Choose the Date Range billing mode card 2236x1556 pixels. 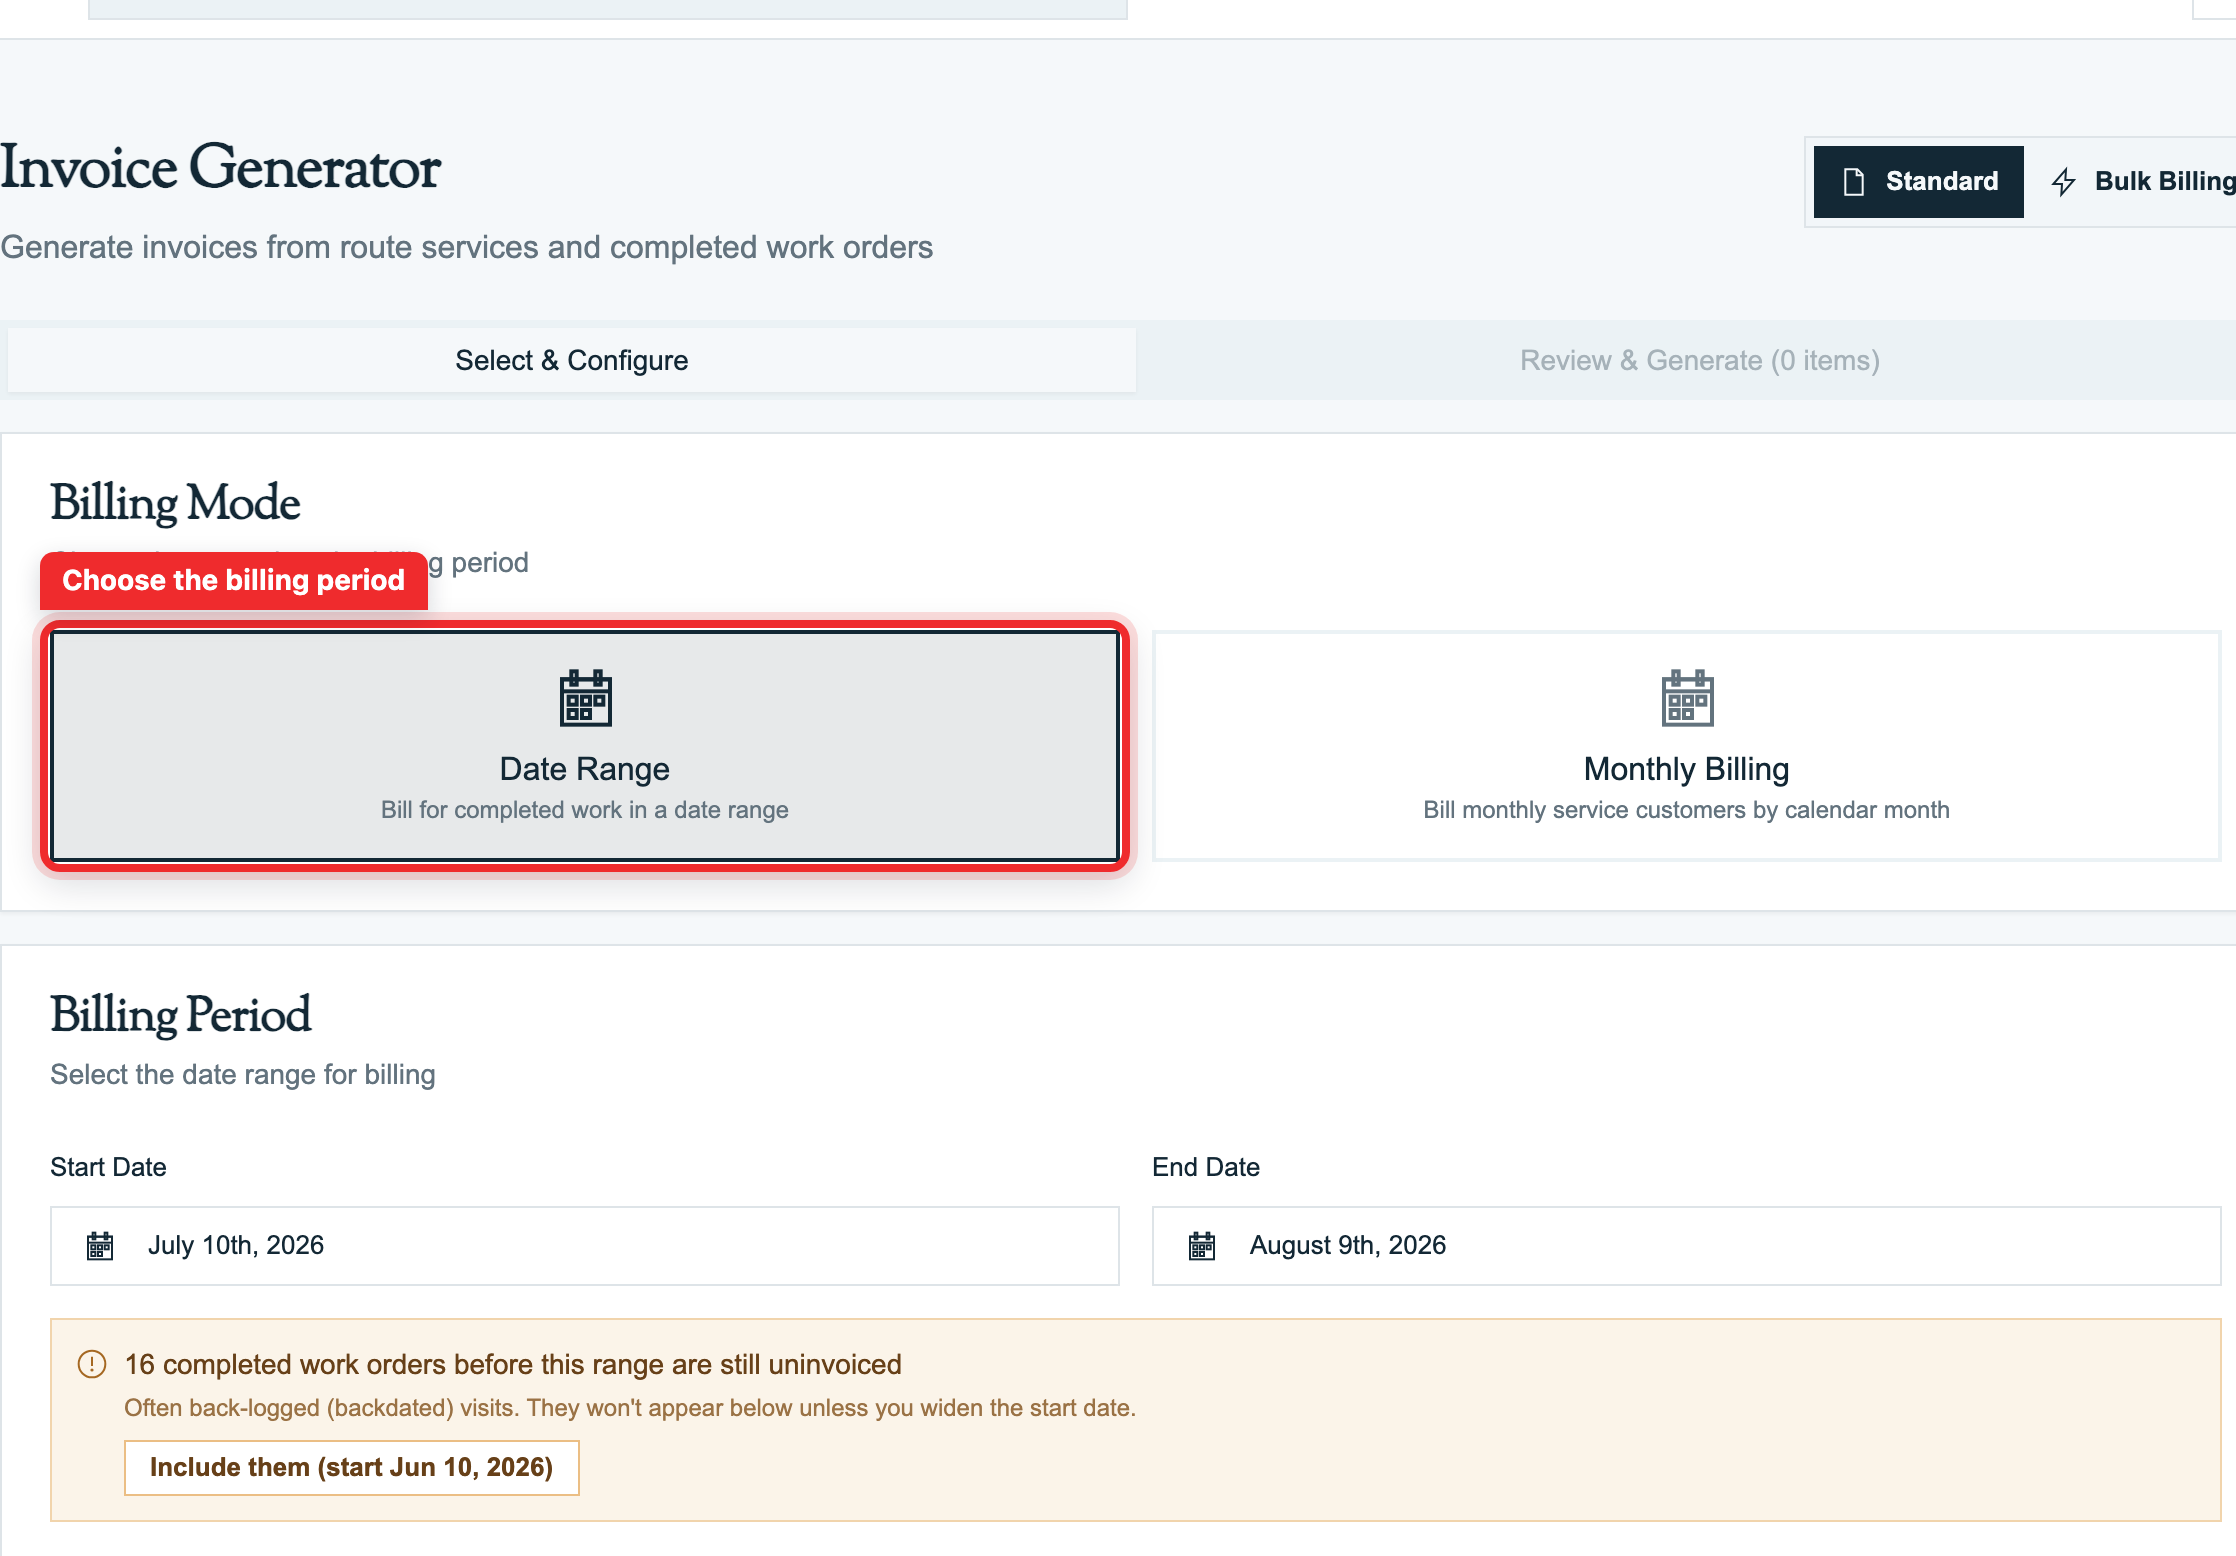click(585, 746)
